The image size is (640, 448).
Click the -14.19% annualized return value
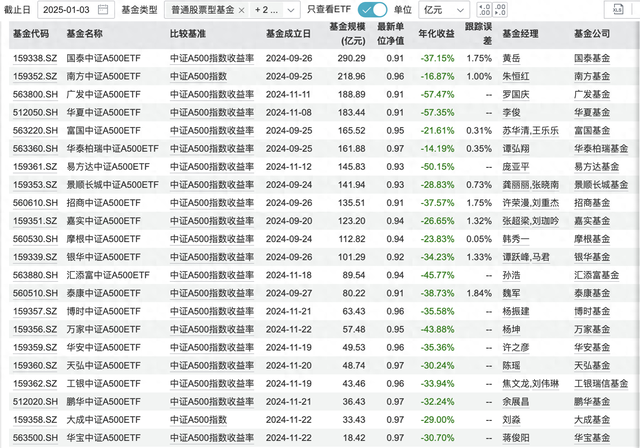pos(437,149)
